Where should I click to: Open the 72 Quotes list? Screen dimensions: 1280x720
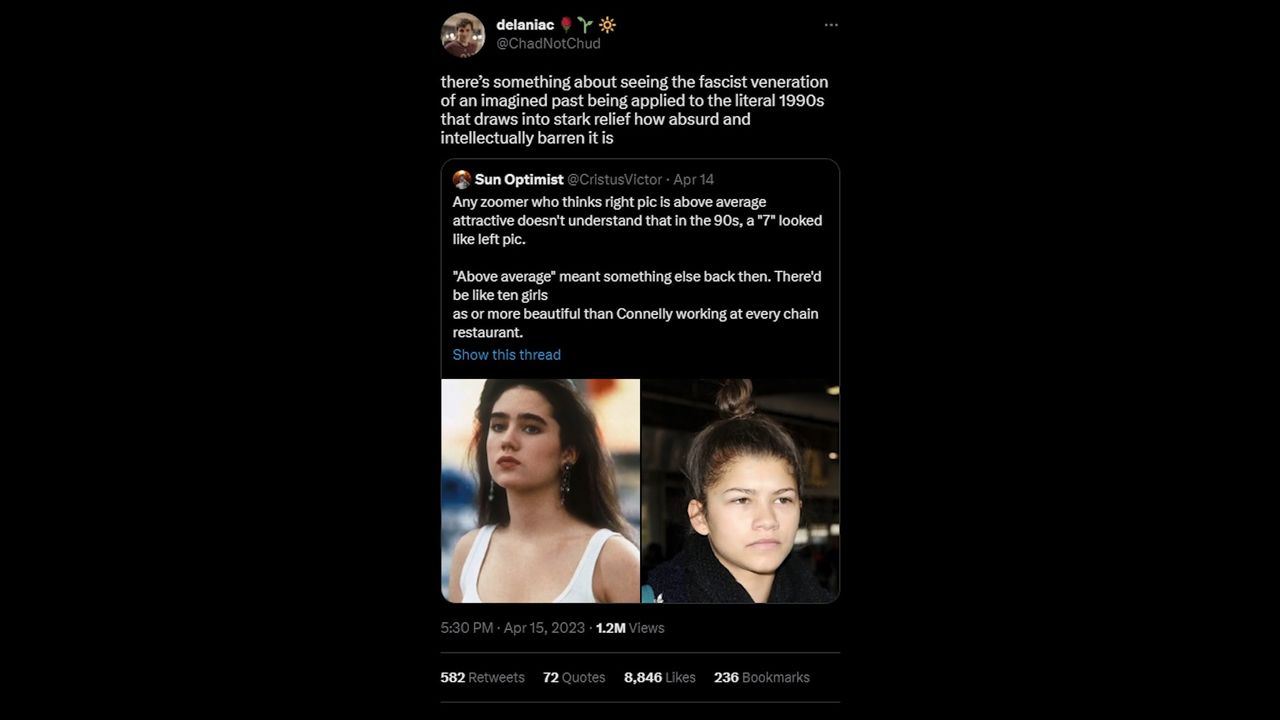[x=574, y=677]
